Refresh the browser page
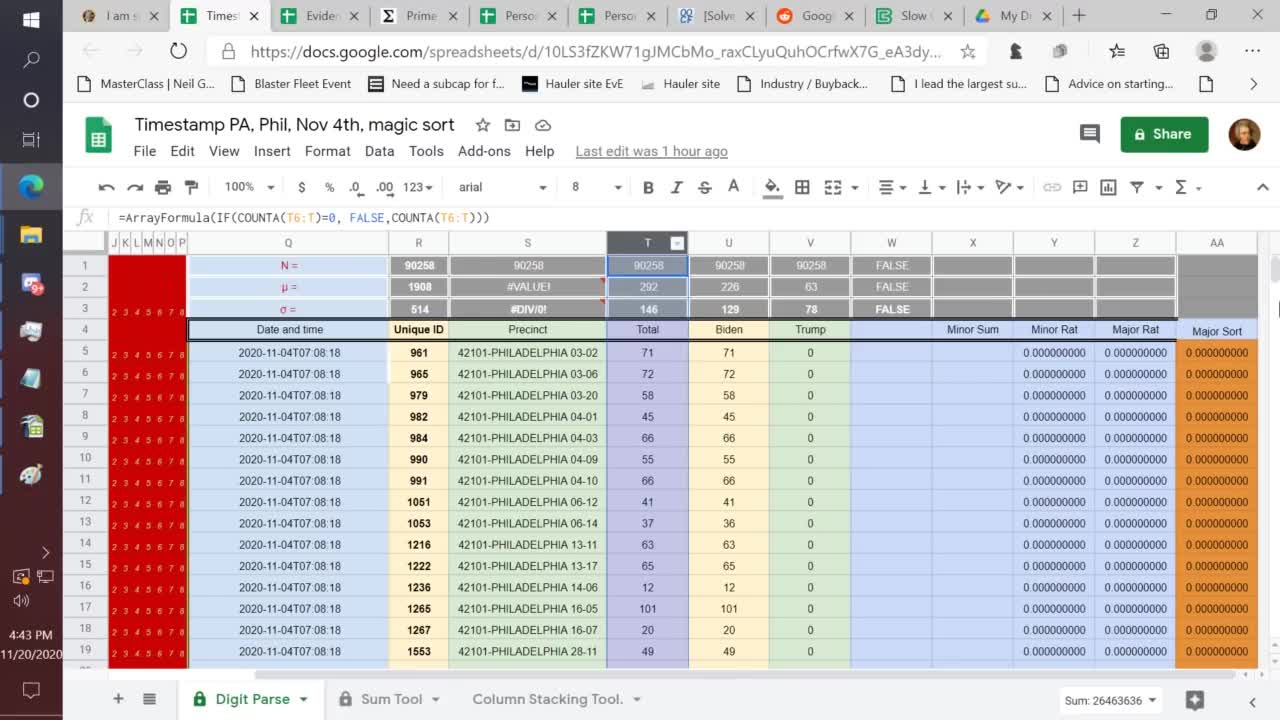The image size is (1280, 720). [x=178, y=51]
